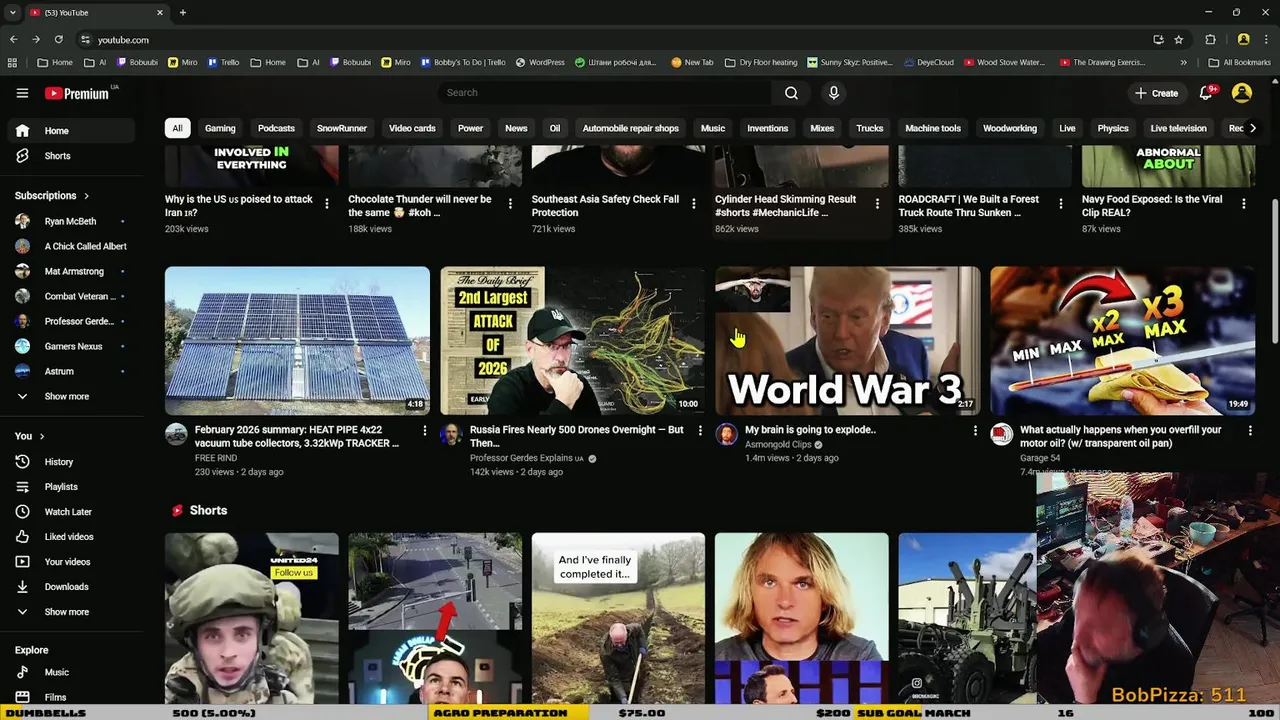Open the account avatar menu
The height and width of the screenshot is (720, 1280).
click(x=1242, y=93)
